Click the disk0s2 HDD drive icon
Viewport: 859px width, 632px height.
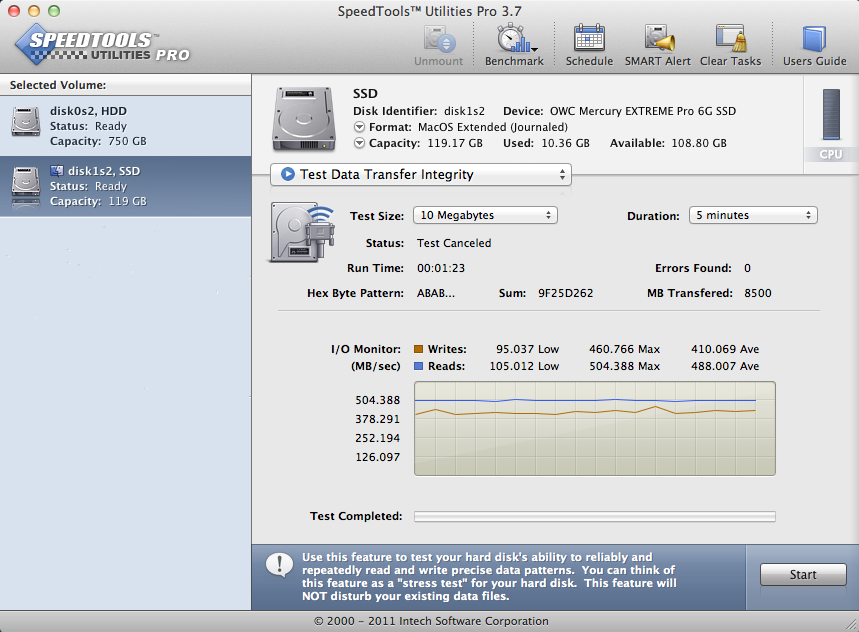pos(26,122)
